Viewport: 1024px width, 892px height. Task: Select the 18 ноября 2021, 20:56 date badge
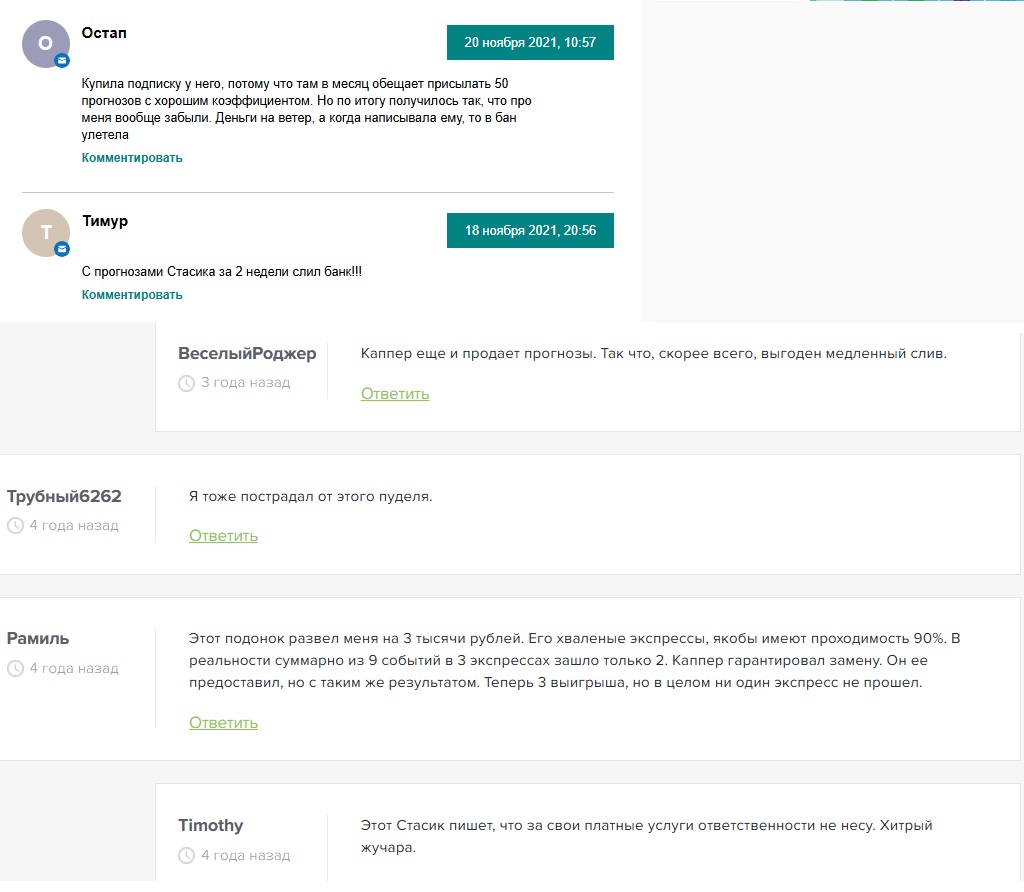(530, 231)
